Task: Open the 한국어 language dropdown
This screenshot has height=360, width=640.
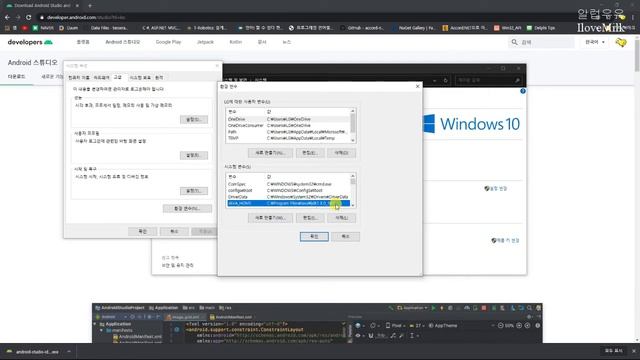Action: tap(595, 42)
